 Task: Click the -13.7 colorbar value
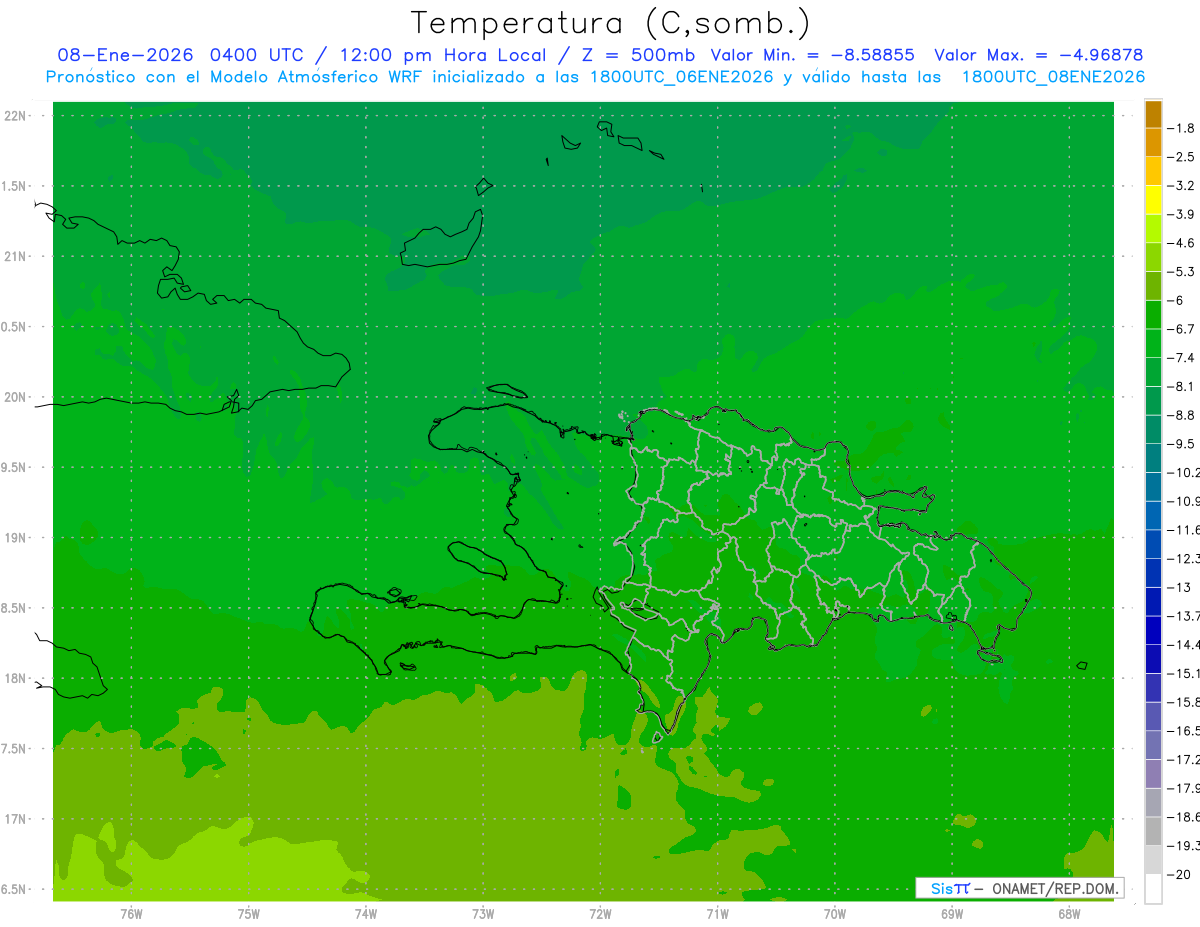pyautogui.click(x=1183, y=616)
